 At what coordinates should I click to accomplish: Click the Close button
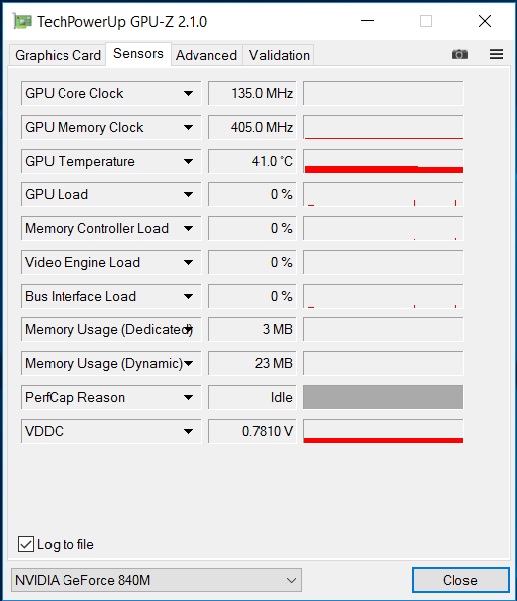click(461, 580)
